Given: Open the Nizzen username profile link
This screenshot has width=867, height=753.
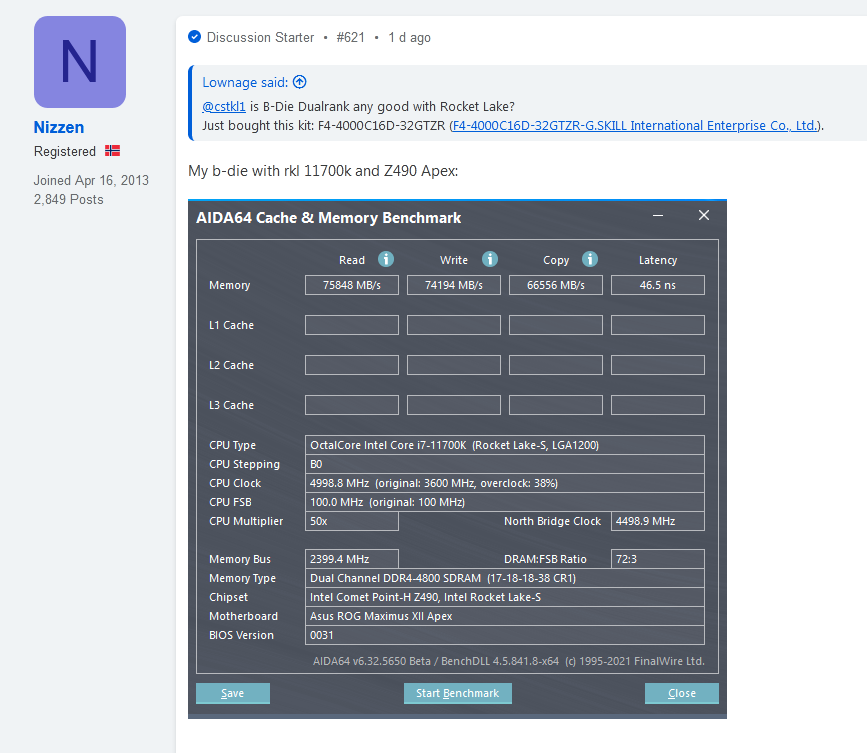Looking at the screenshot, I should point(59,127).
